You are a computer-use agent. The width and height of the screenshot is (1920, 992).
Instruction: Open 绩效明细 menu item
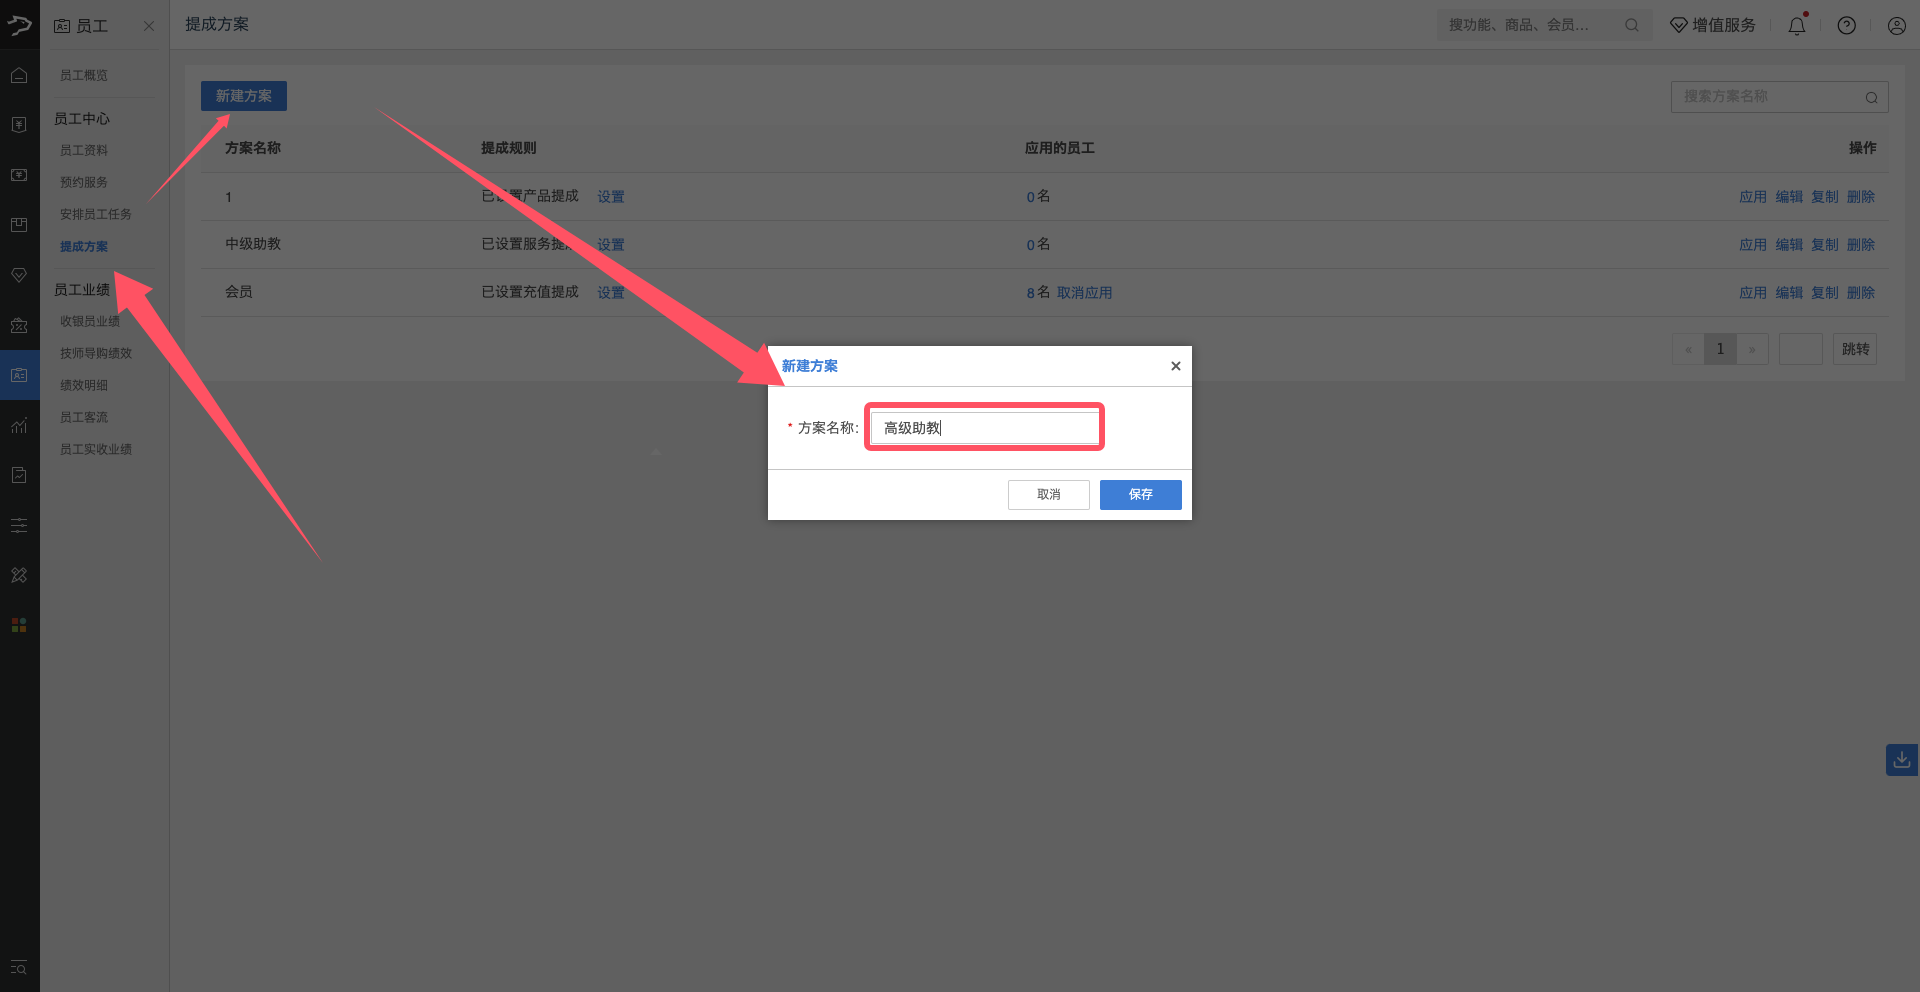coord(84,385)
